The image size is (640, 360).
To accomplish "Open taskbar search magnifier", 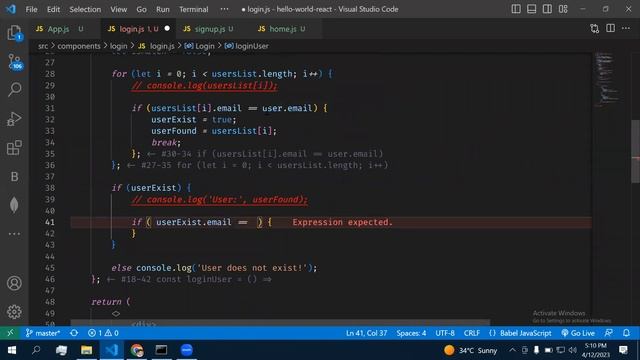I will pos(36,350).
